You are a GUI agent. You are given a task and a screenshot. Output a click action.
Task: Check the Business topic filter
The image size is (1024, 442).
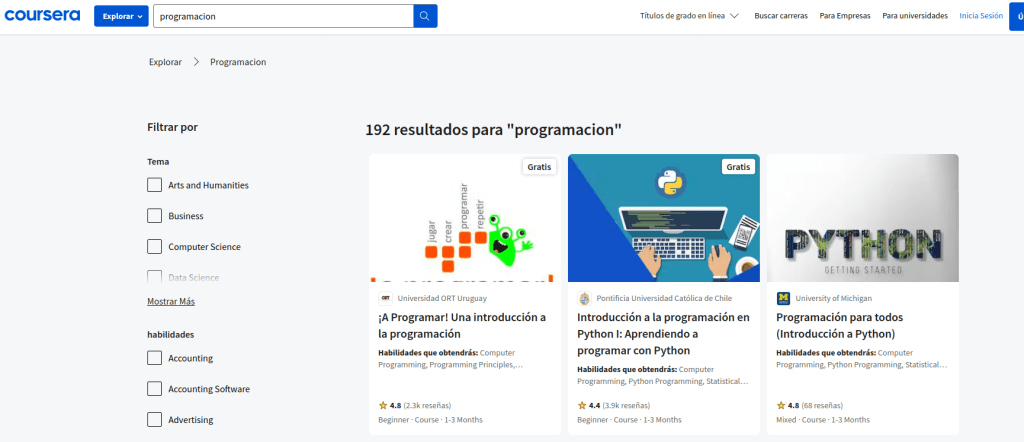pos(155,215)
